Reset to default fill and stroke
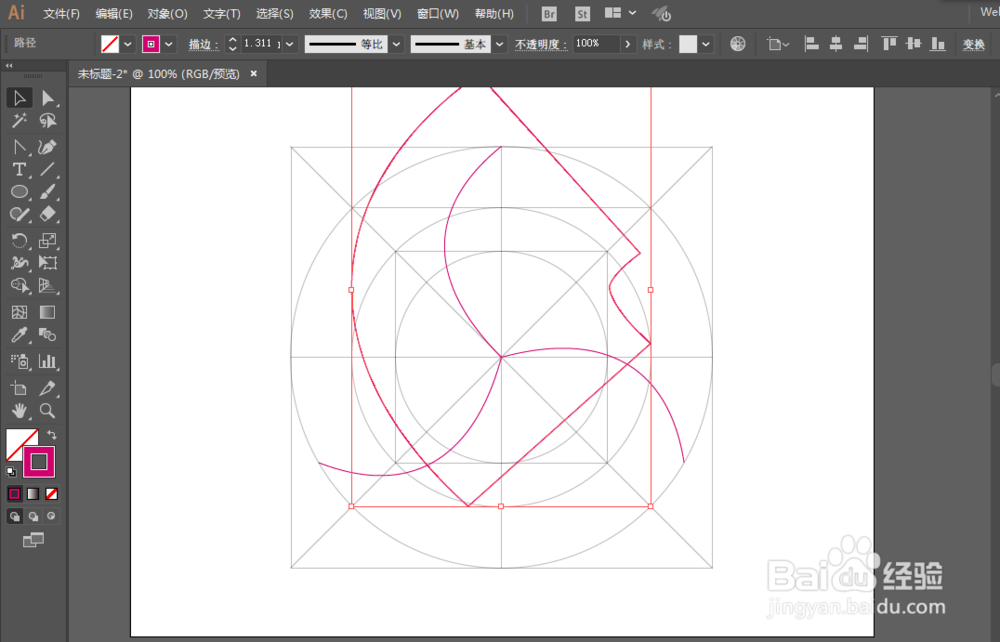 (x=11, y=472)
